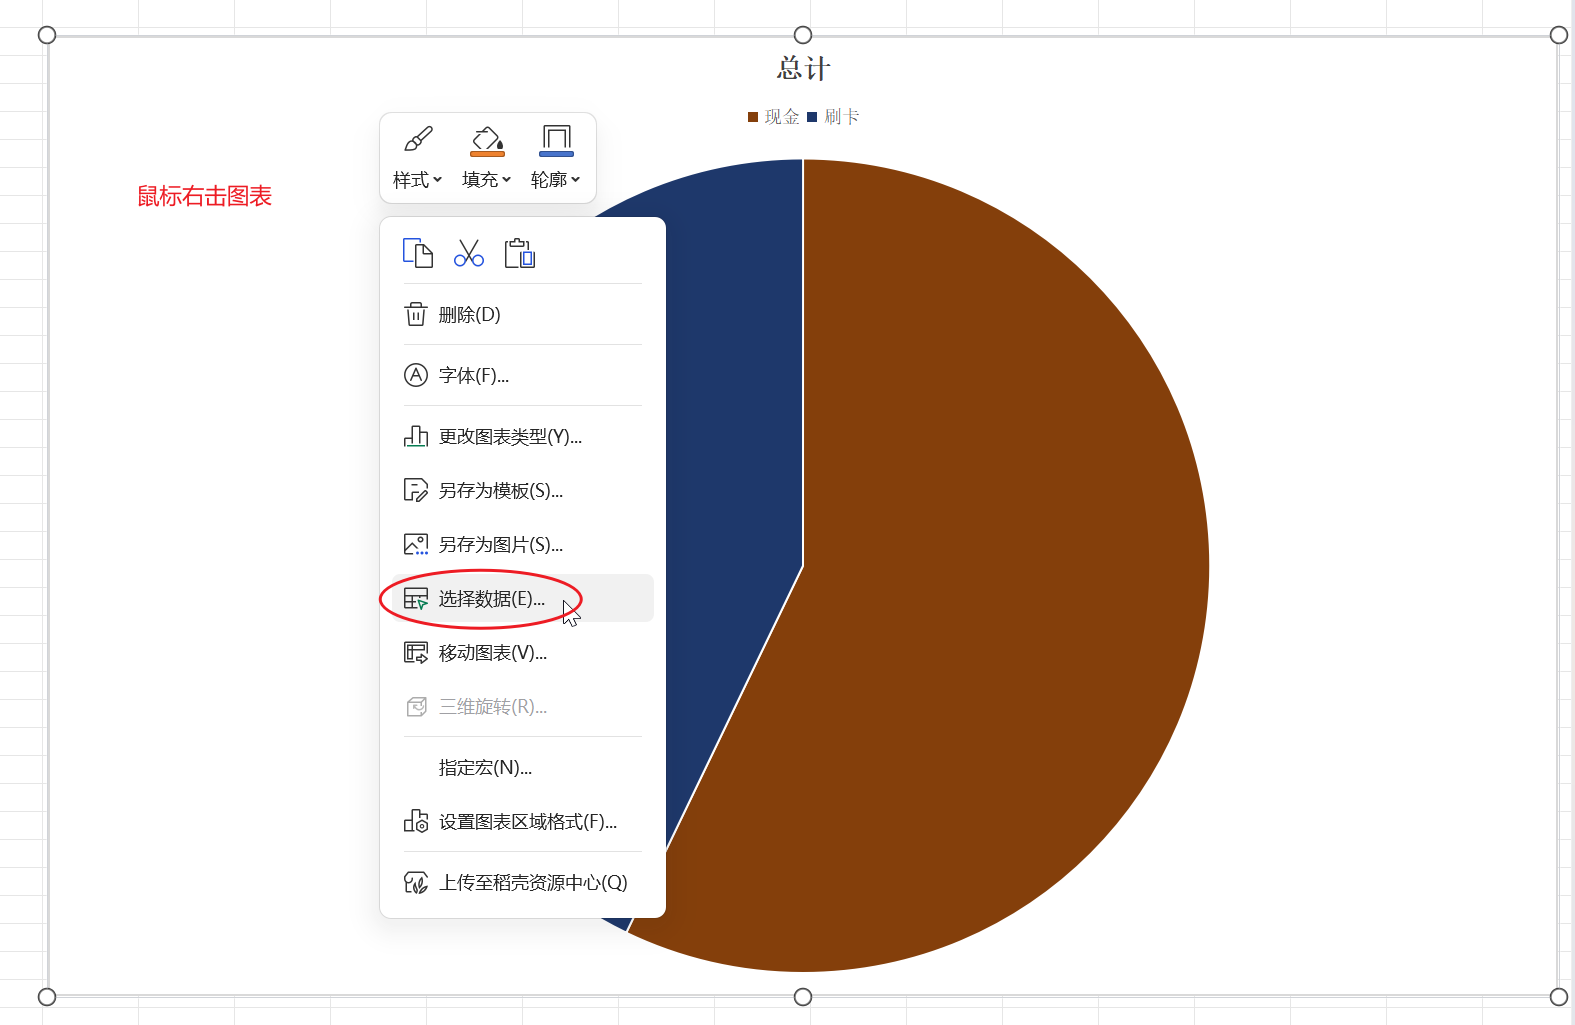This screenshot has height=1025, width=1575.
Task: Click the top-center chart resize handle
Action: click(x=803, y=35)
